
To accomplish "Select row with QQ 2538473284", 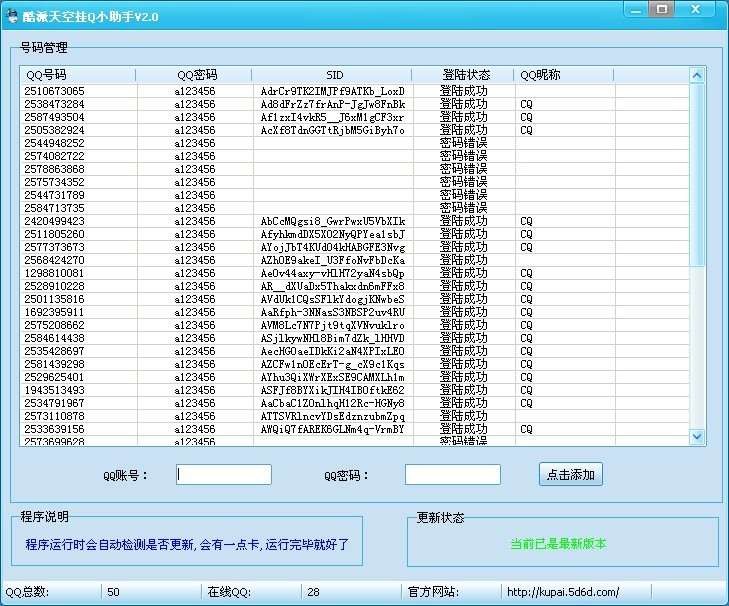I will point(355,104).
